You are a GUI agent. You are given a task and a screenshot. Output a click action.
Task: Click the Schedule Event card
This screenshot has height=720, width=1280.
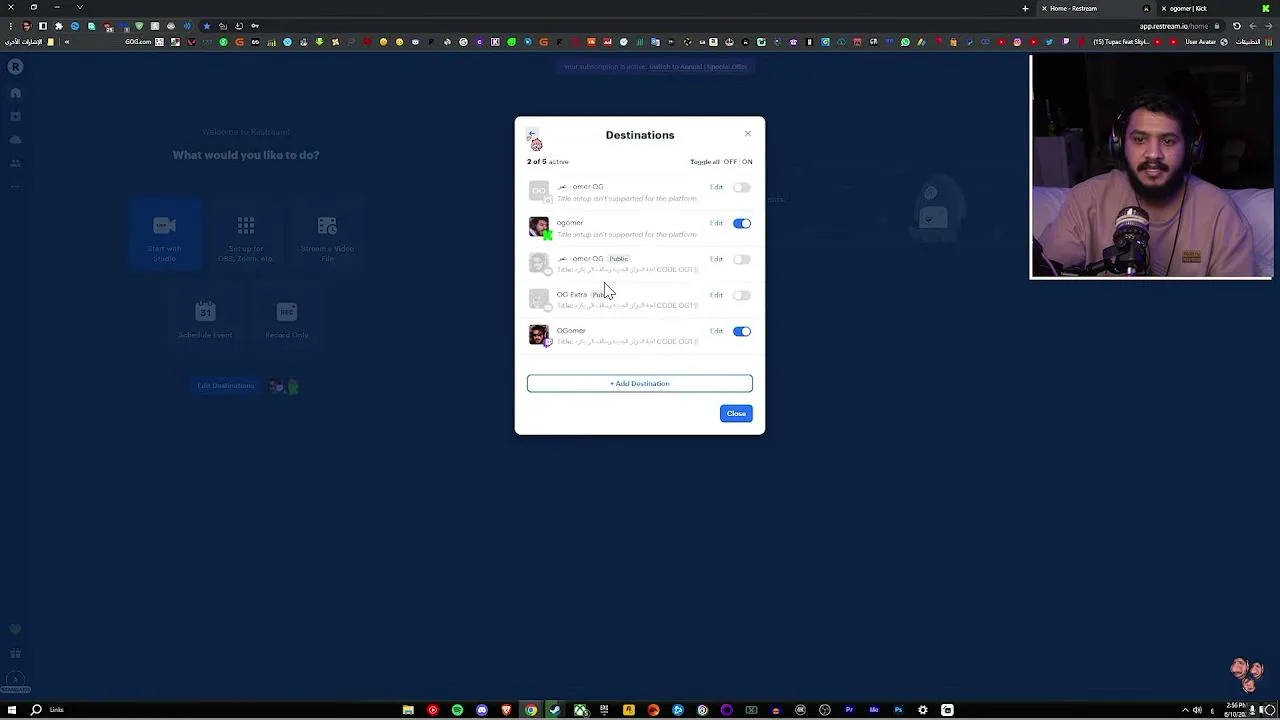[205, 318]
